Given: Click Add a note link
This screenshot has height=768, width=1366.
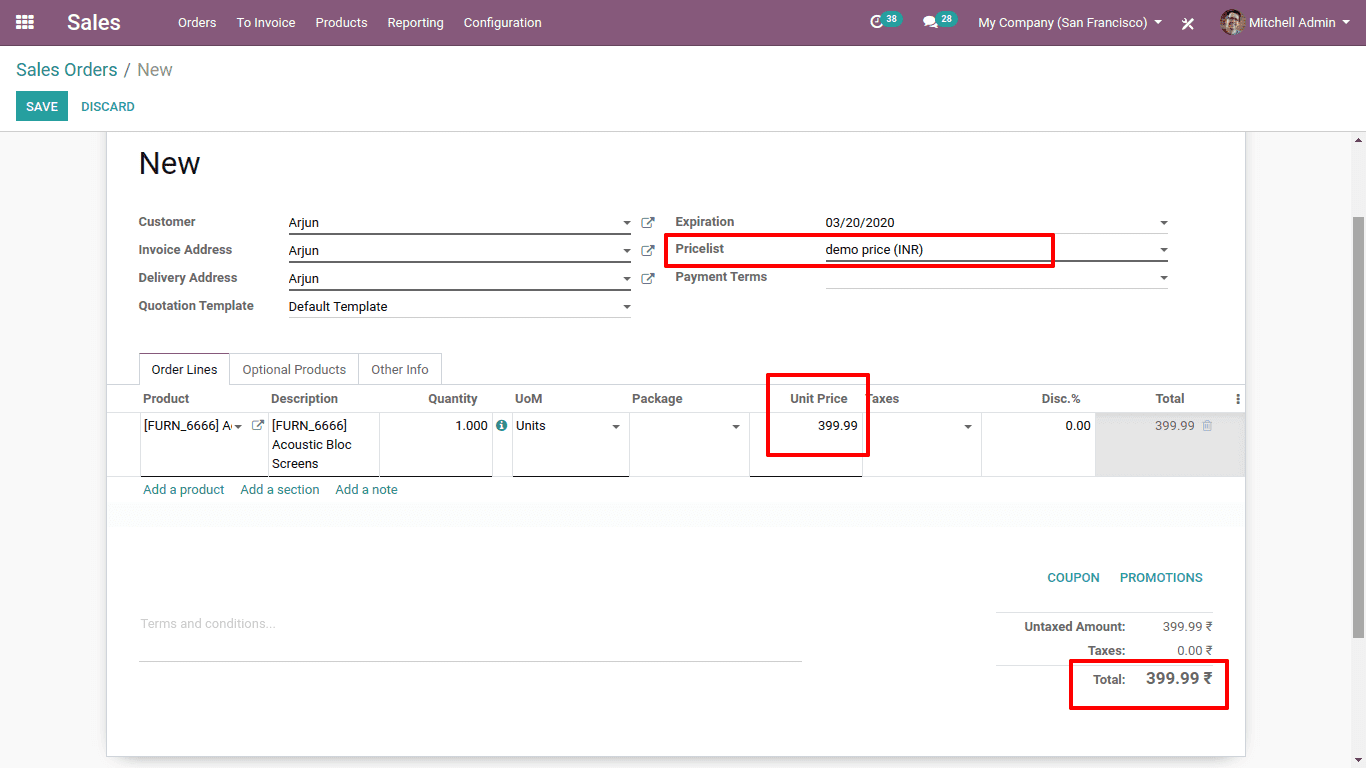Looking at the screenshot, I should 367,490.
